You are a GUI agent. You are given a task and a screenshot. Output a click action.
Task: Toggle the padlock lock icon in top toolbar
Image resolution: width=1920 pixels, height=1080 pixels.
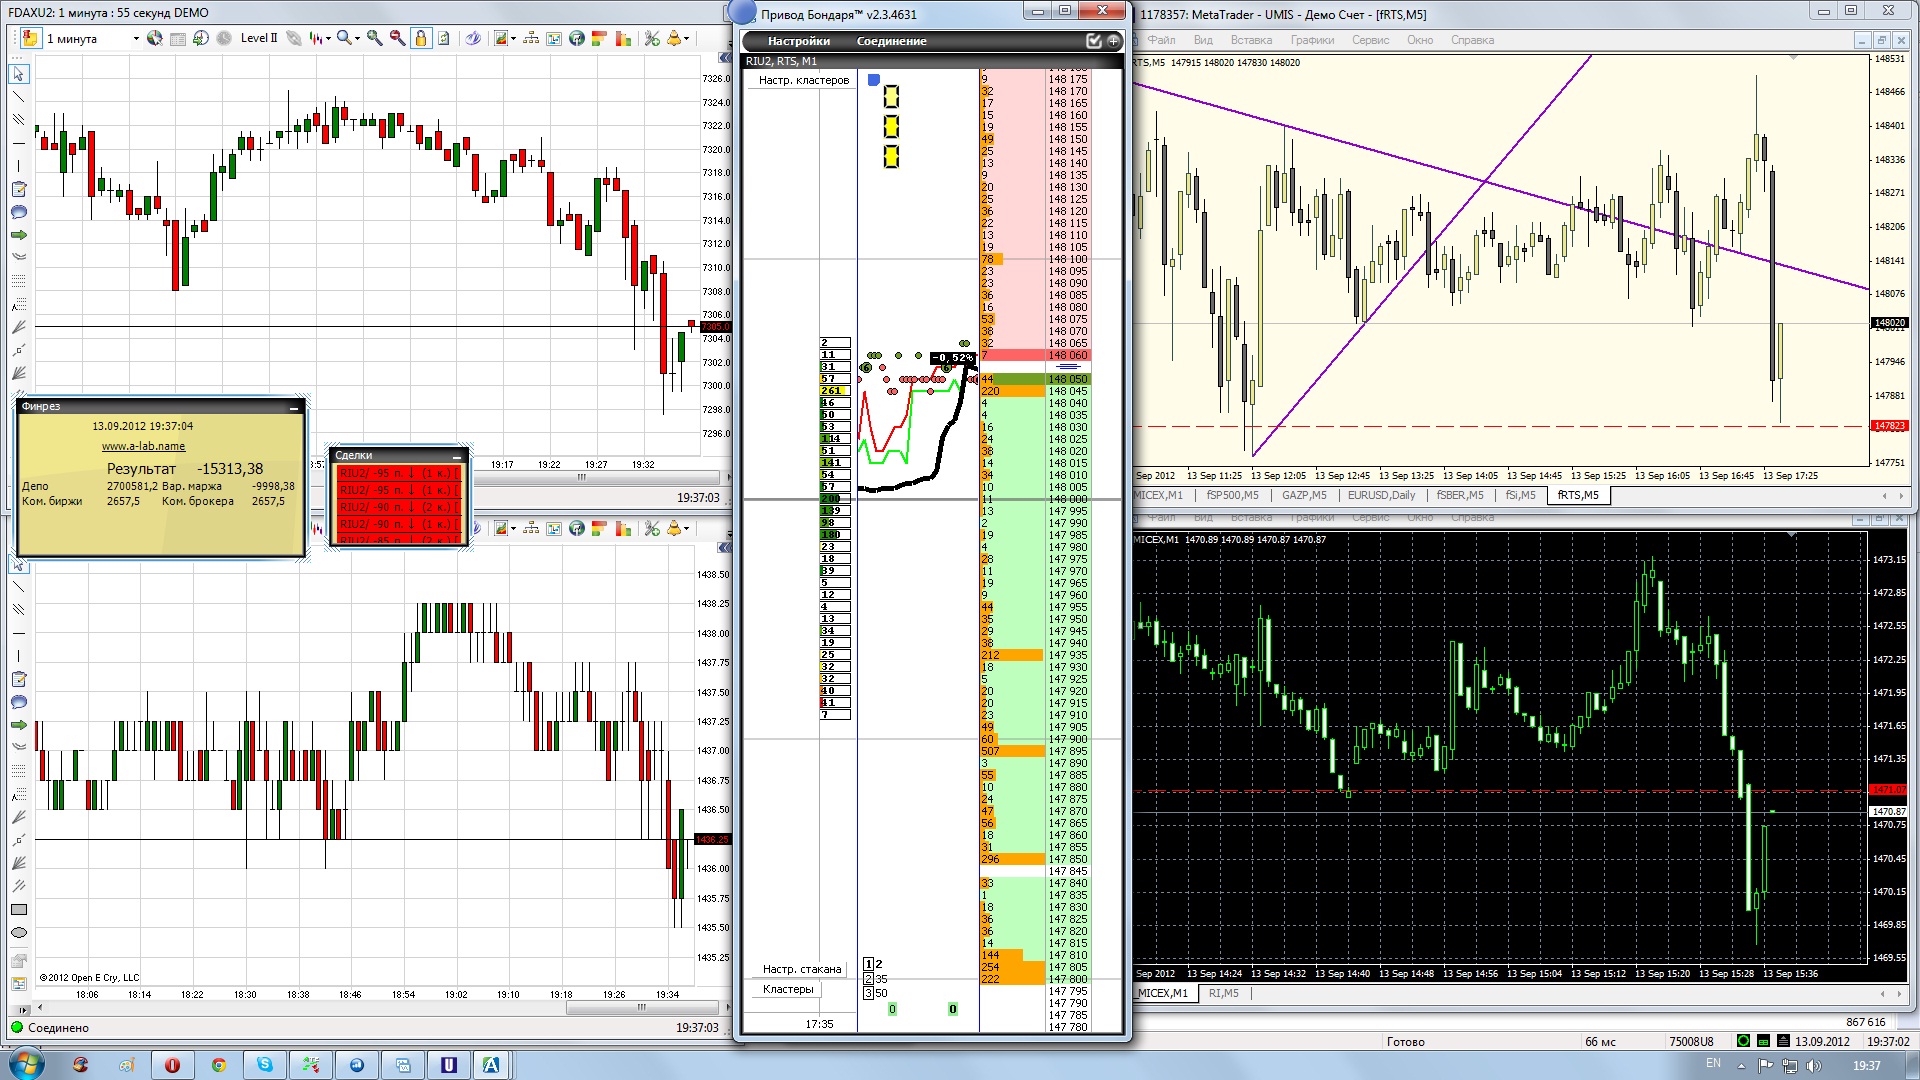click(421, 38)
